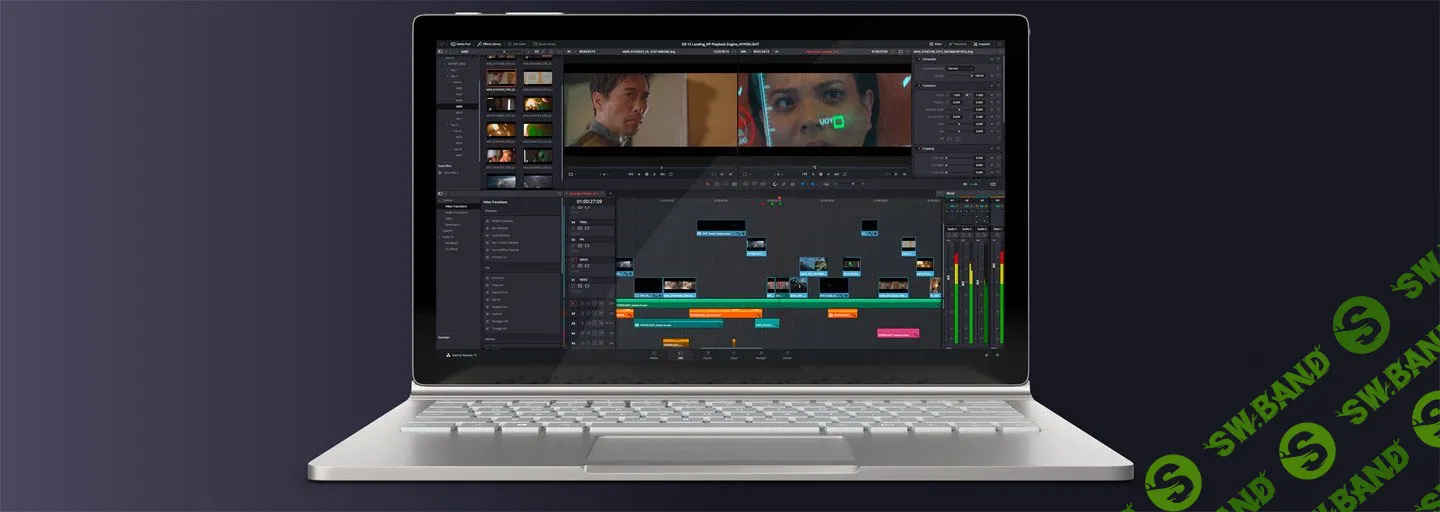The width and height of the screenshot is (1440, 512).
Task: Play the source viewer clip
Action: point(654,174)
